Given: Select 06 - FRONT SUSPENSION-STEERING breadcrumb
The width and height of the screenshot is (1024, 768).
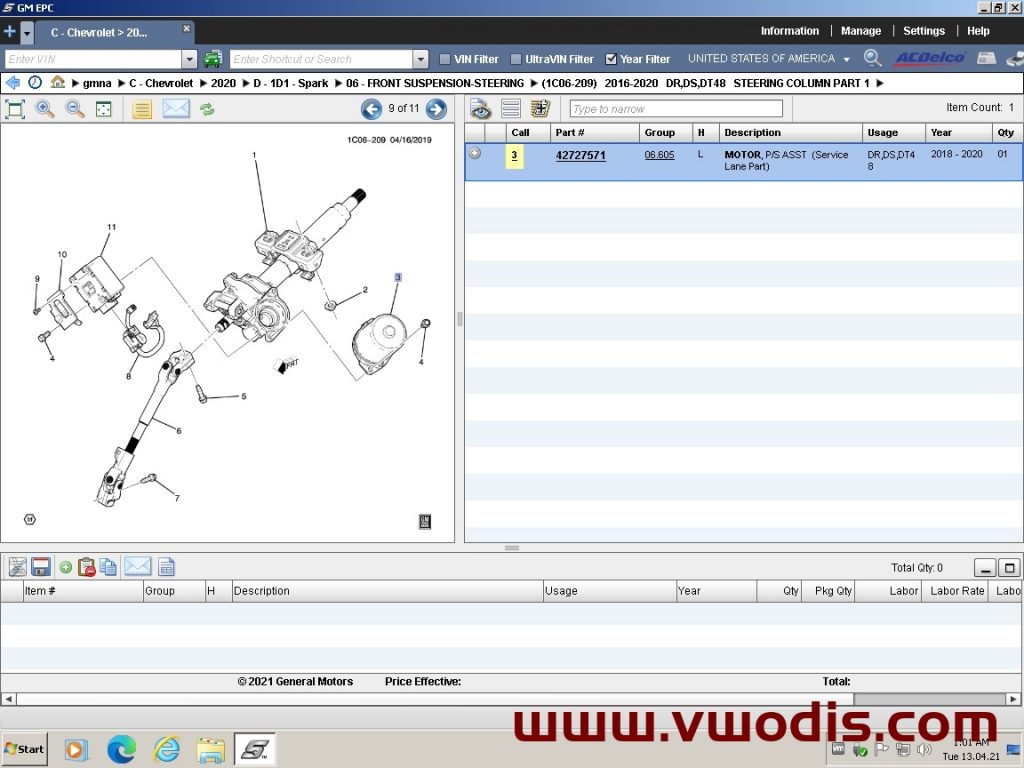Looking at the screenshot, I should click(435, 84).
